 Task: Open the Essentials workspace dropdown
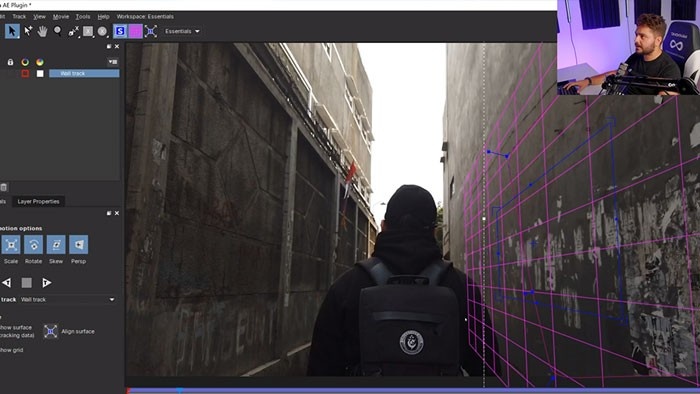point(182,31)
